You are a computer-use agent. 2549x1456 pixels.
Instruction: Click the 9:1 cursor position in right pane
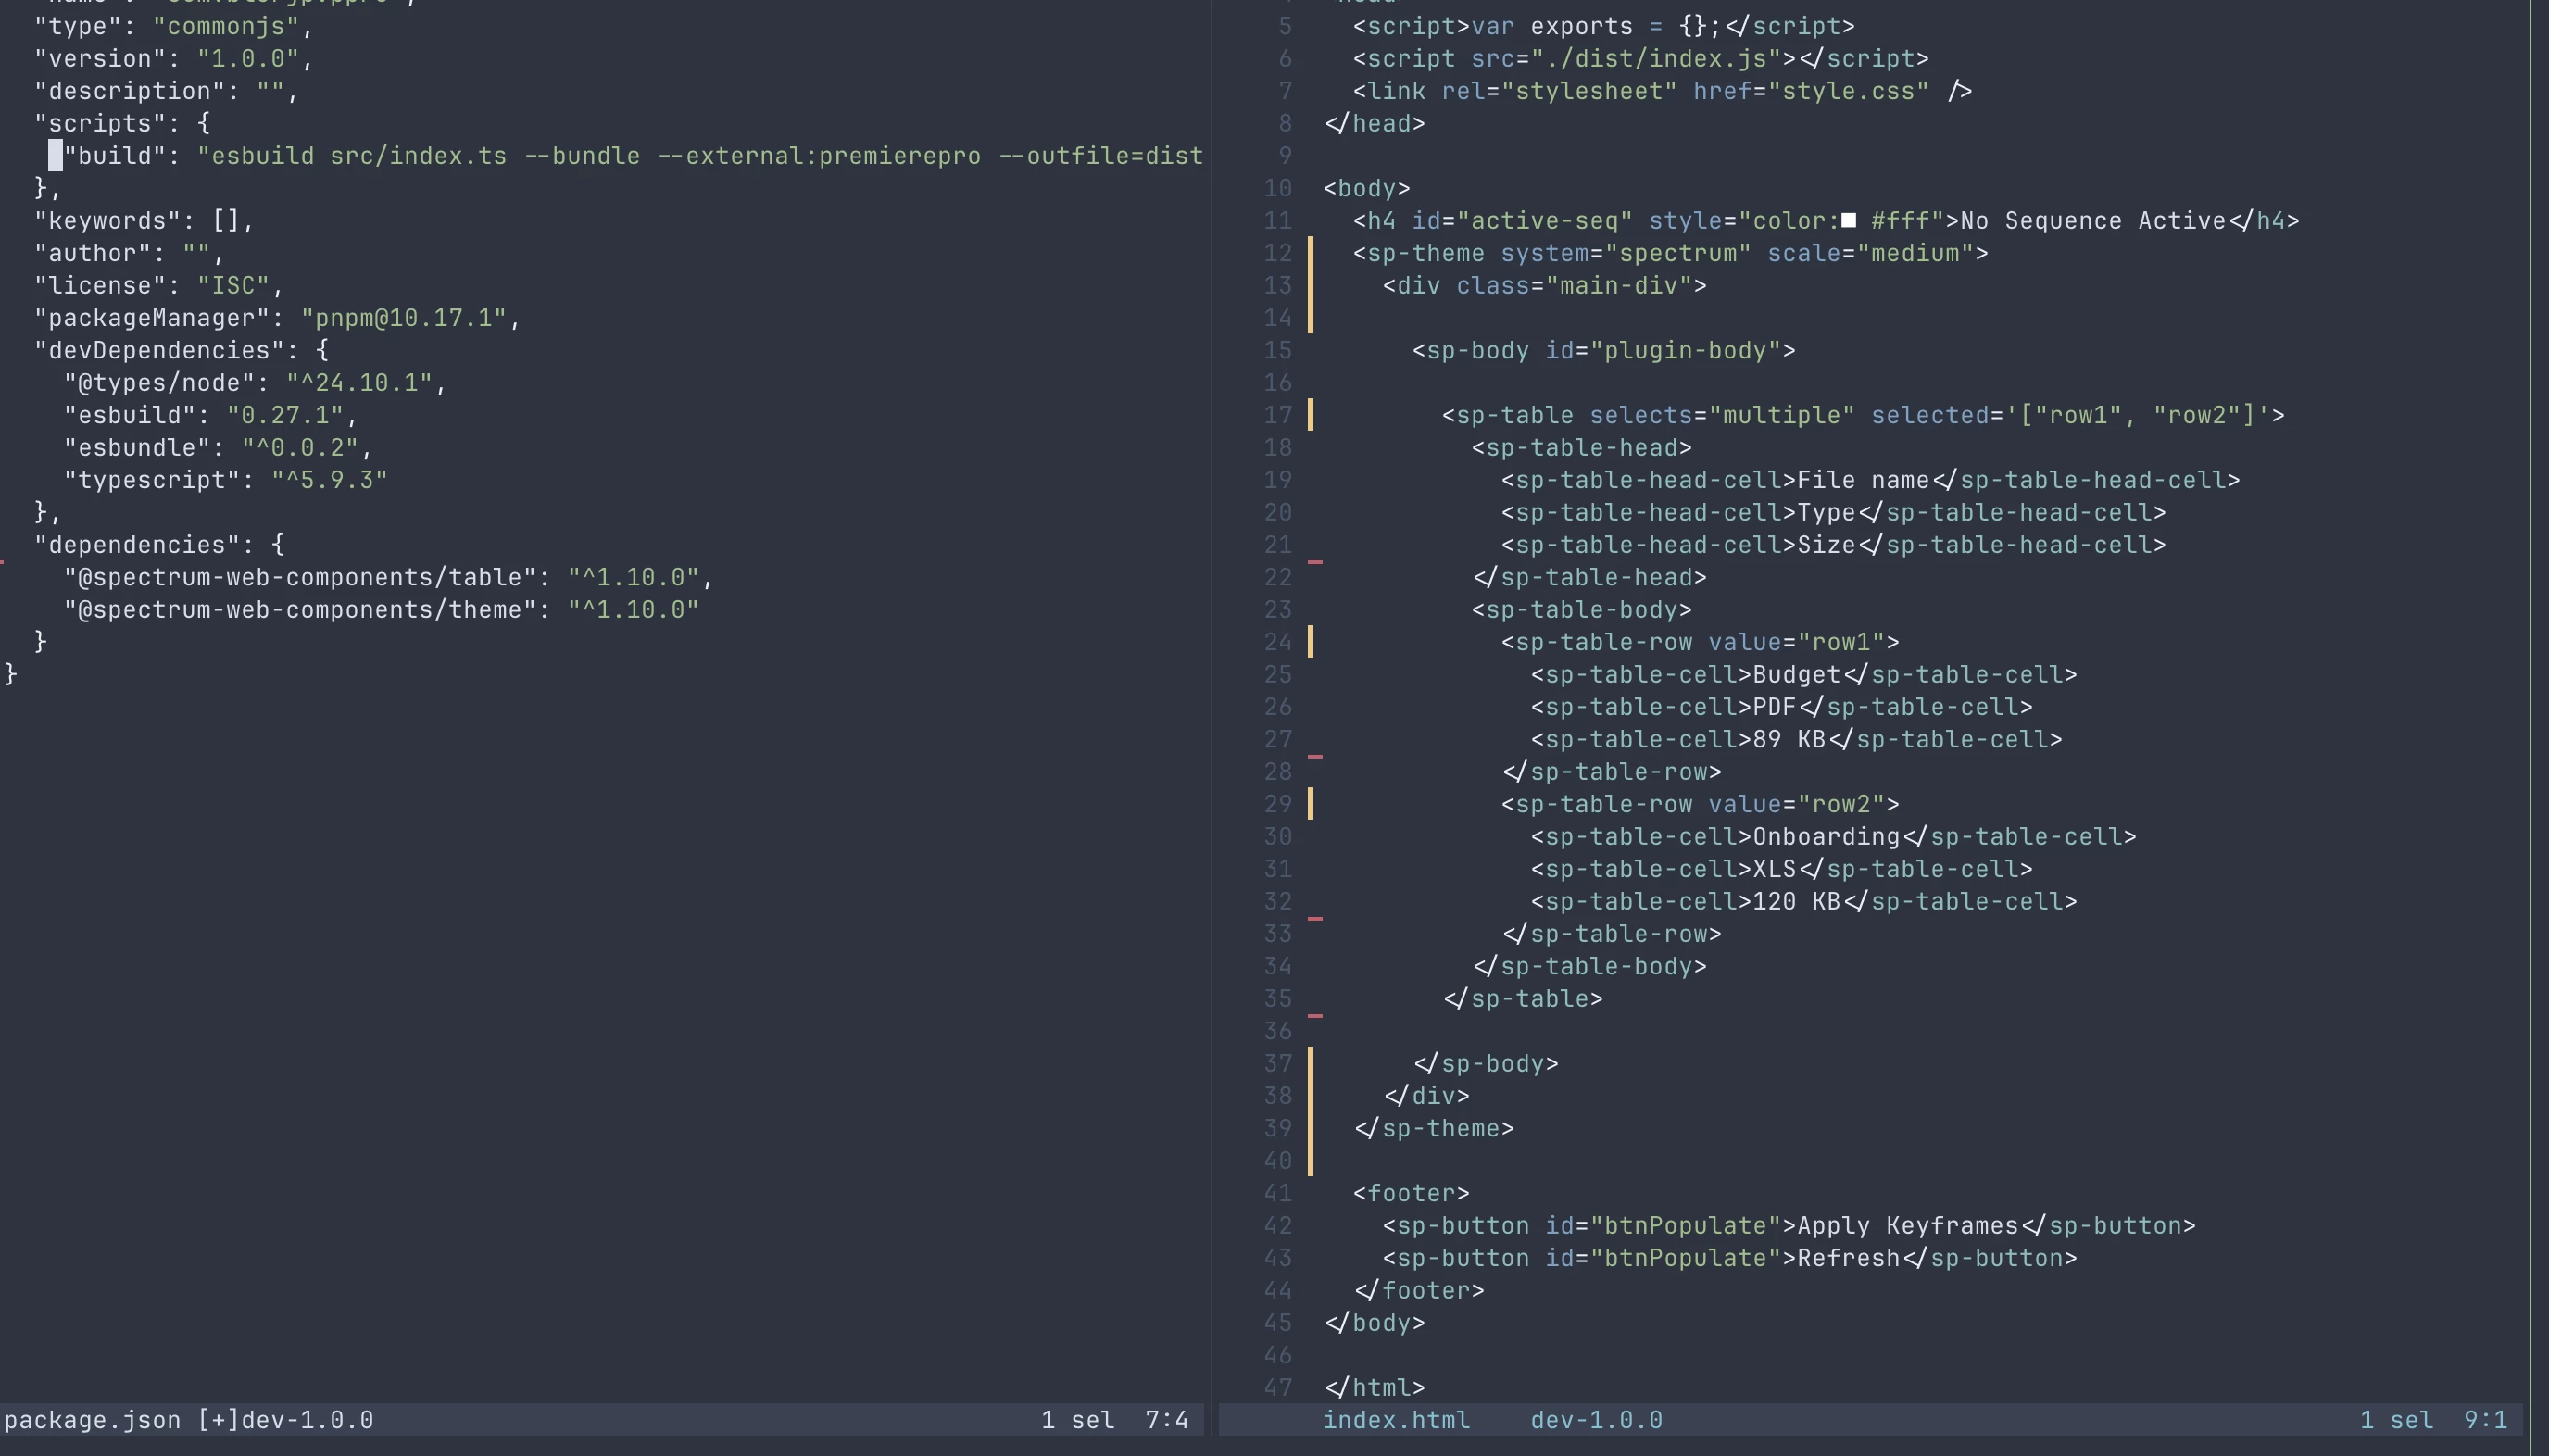pos(2485,1420)
